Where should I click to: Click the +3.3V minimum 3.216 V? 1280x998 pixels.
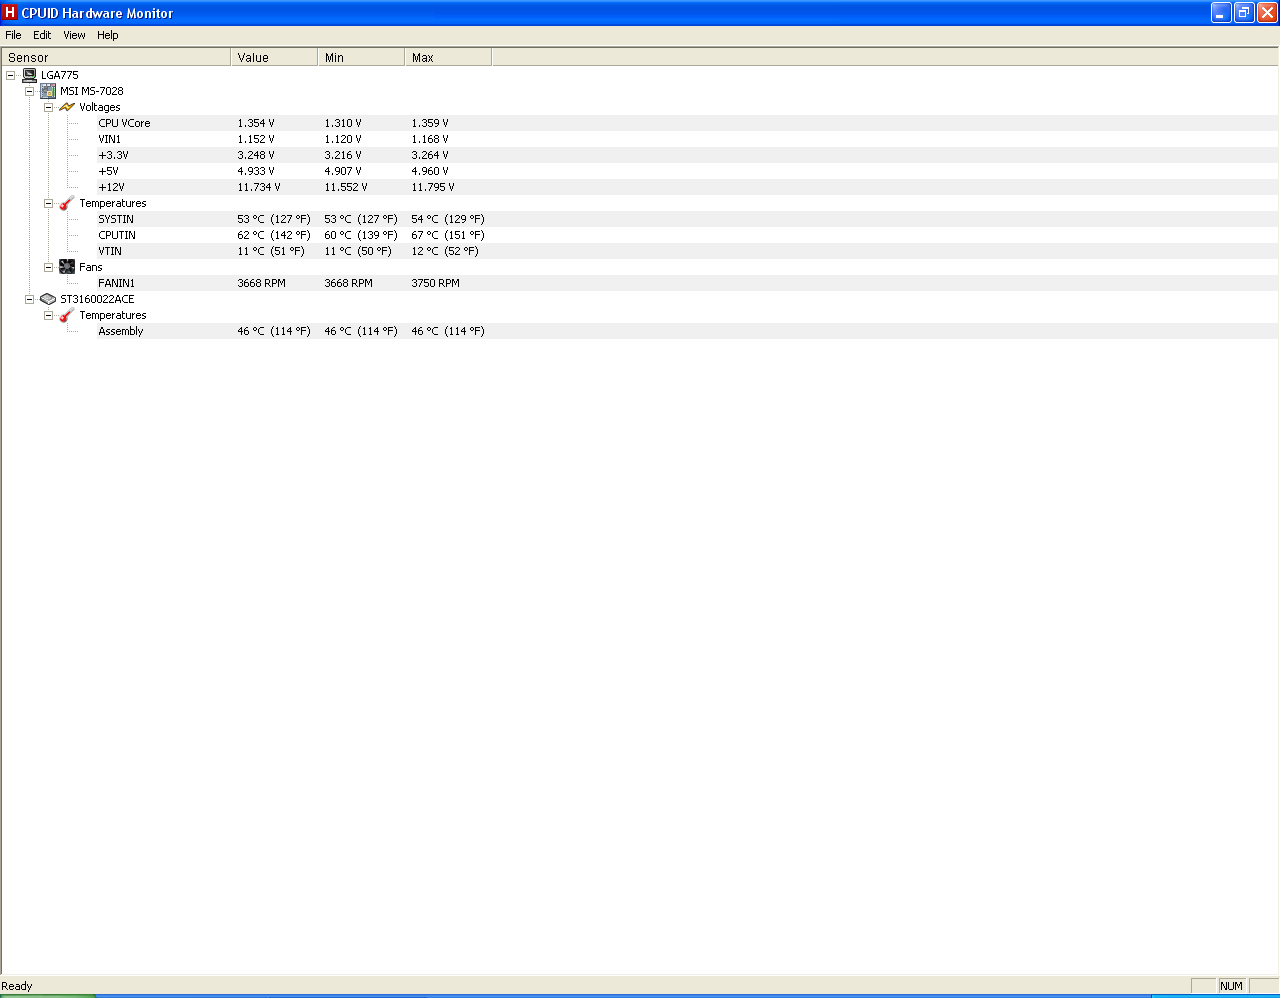pos(343,155)
